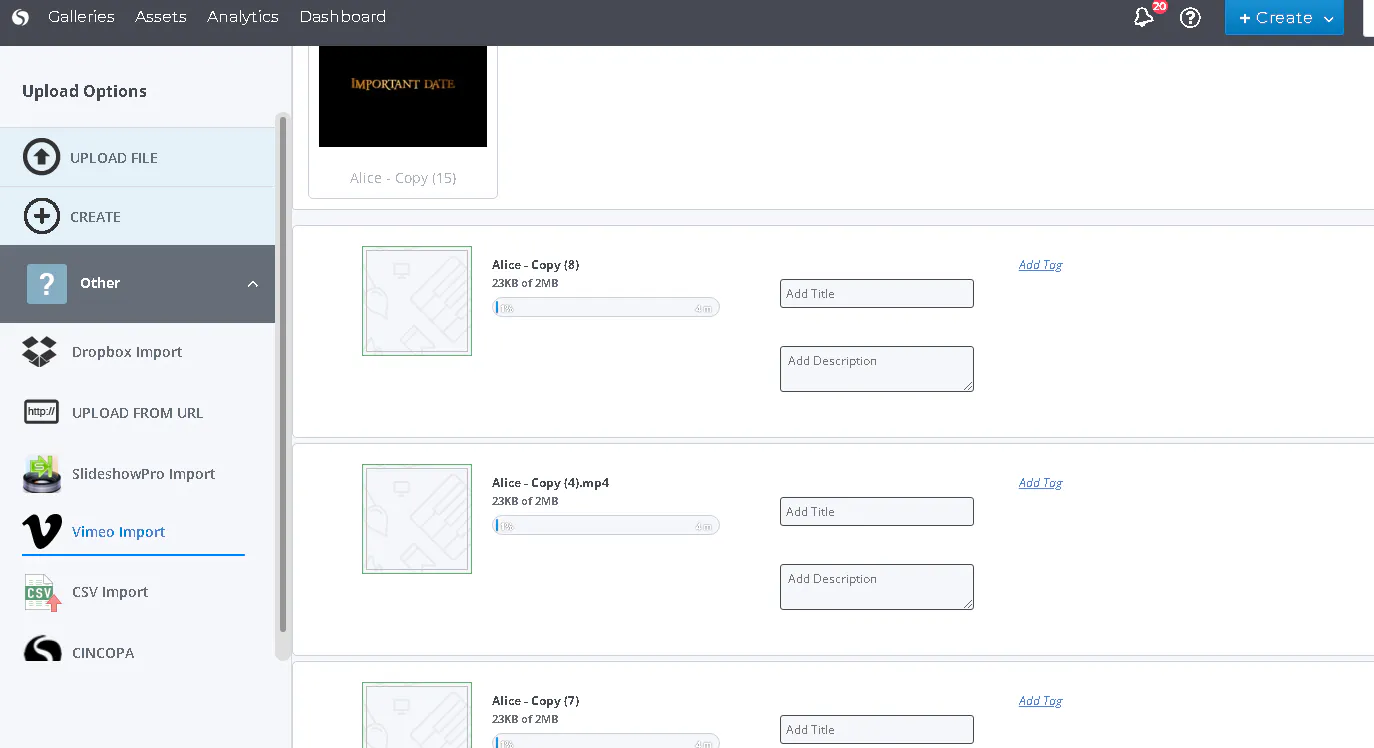This screenshot has width=1374, height=748.
Task: Select the Dropbox Import option
Action: click(127, 352)
